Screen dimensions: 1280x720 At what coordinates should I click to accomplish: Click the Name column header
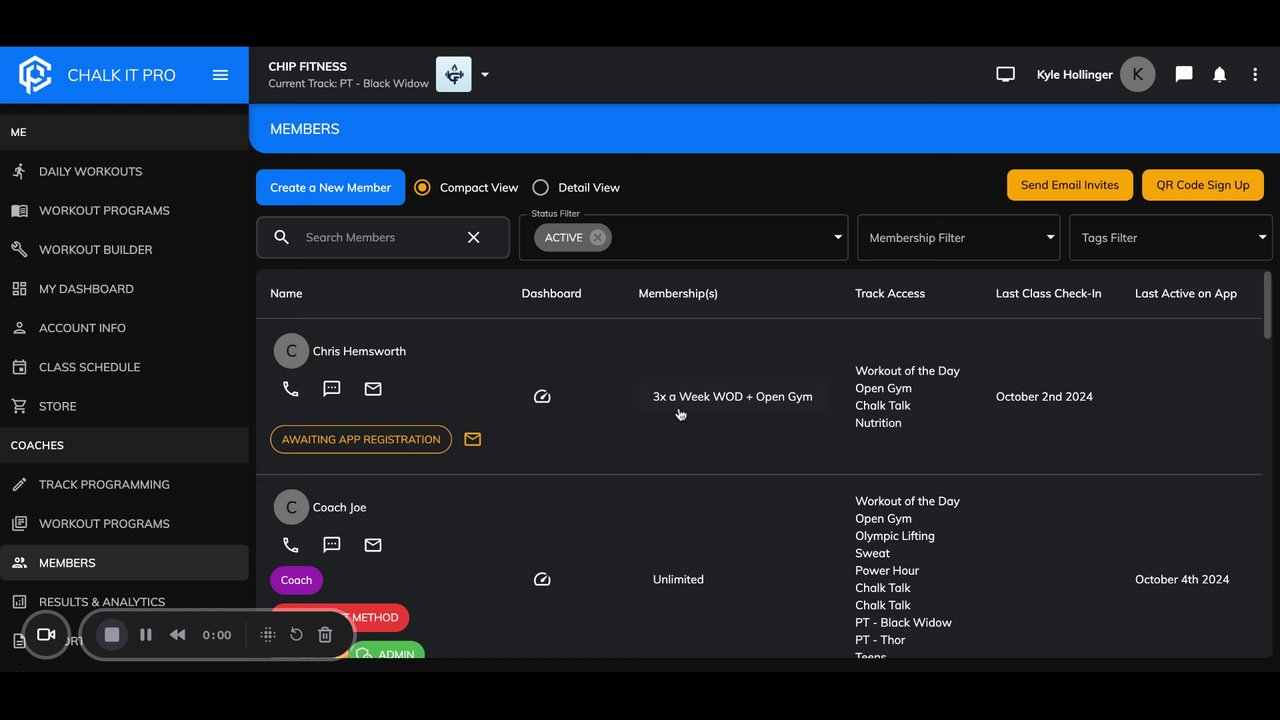(x=286, y=293)
